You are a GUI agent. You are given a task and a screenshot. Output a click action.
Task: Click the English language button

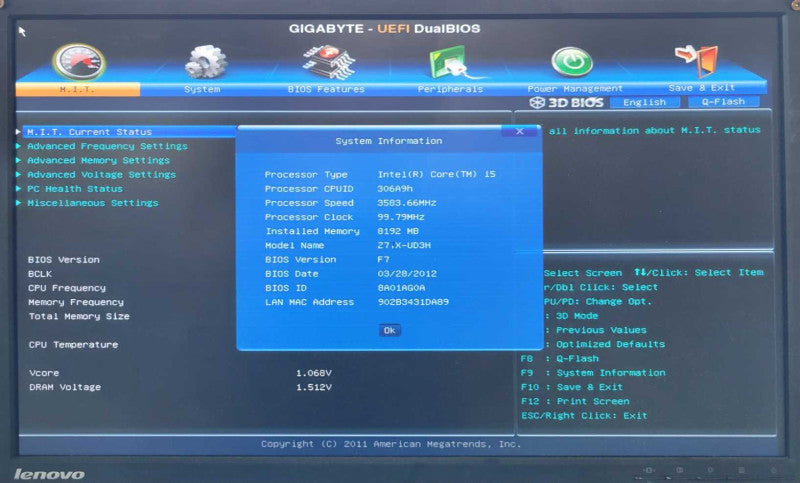tap(645, 102)
